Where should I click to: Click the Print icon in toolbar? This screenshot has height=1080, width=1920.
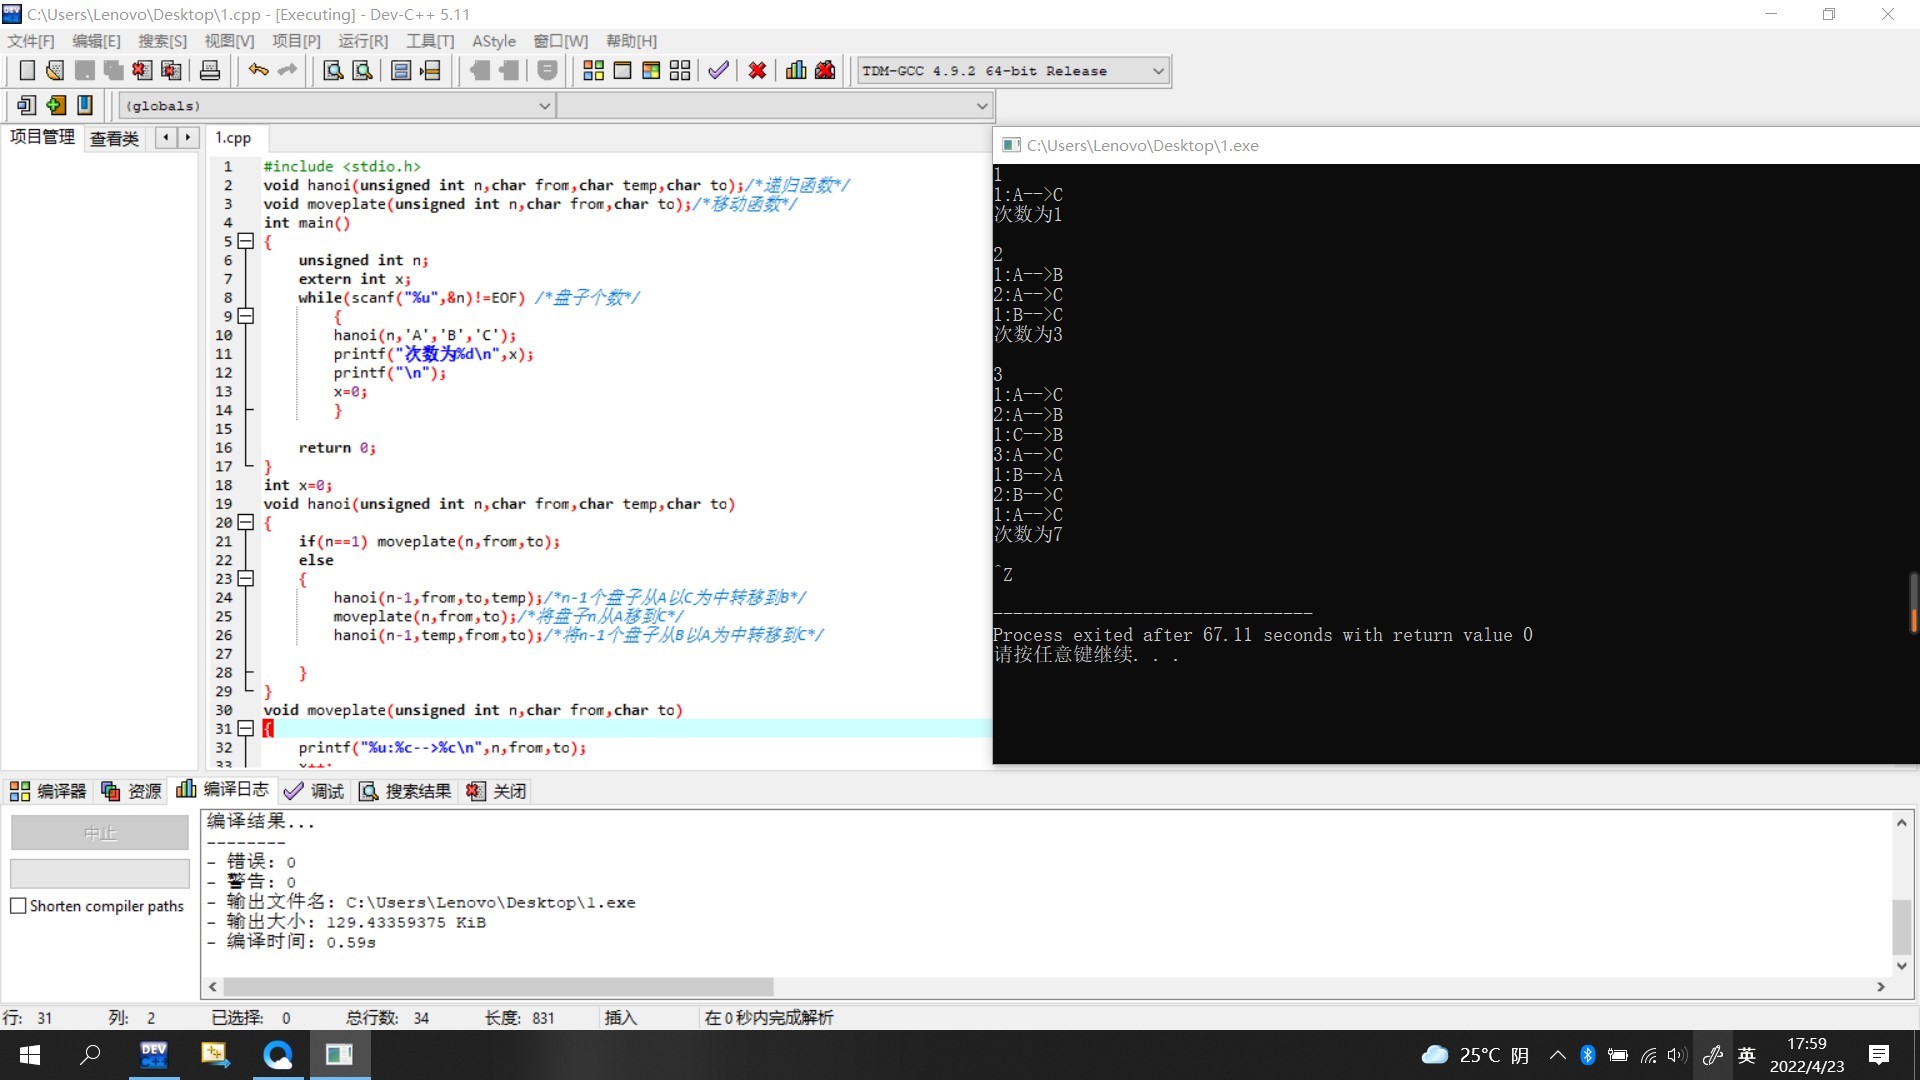(x=210, y=71)
